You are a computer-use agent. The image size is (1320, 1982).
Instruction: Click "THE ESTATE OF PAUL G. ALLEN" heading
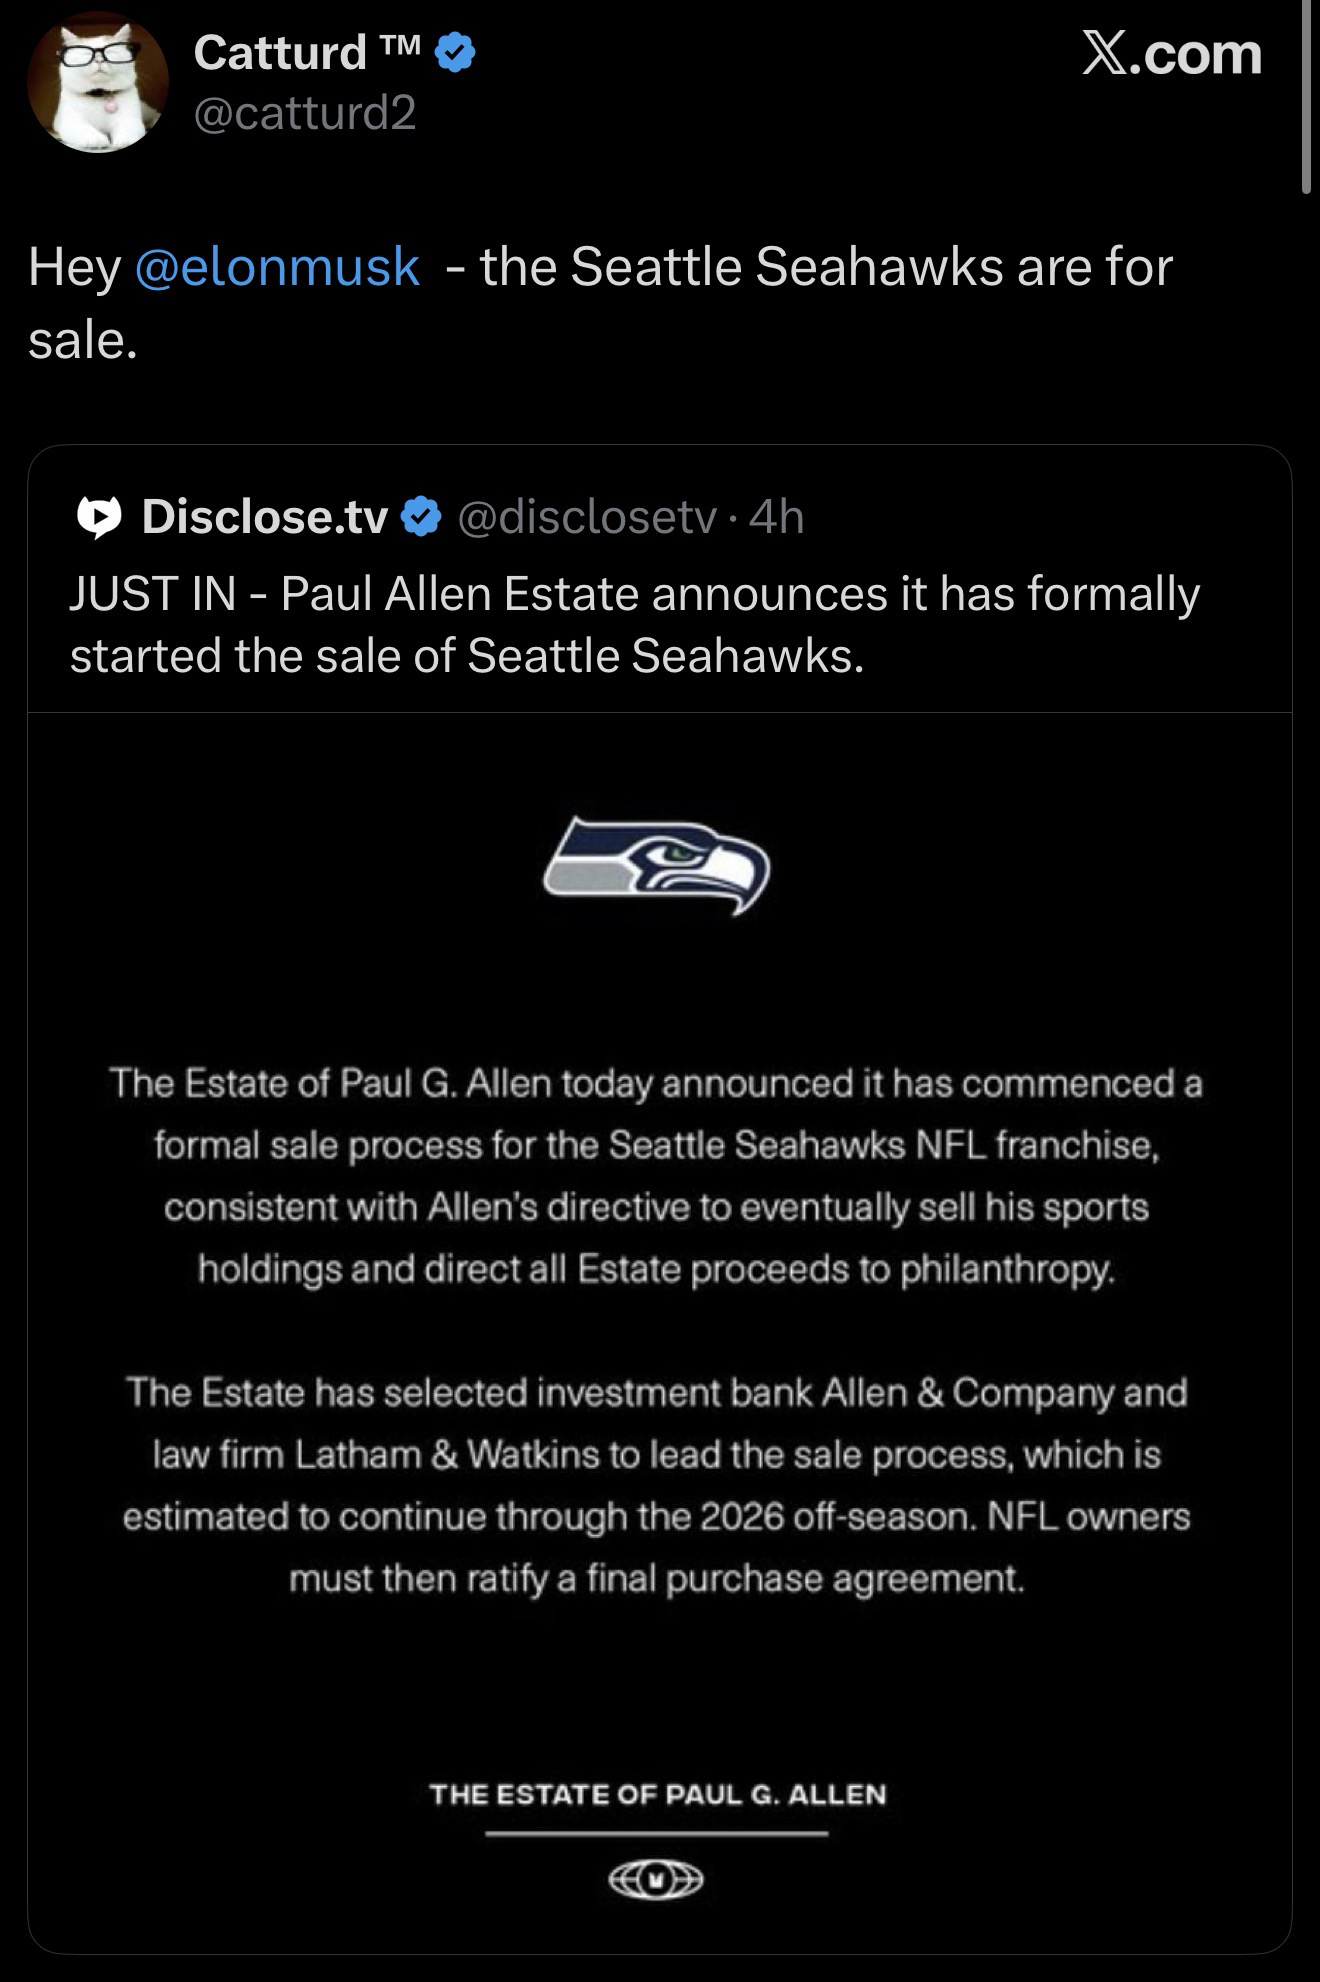[657, 1794]
